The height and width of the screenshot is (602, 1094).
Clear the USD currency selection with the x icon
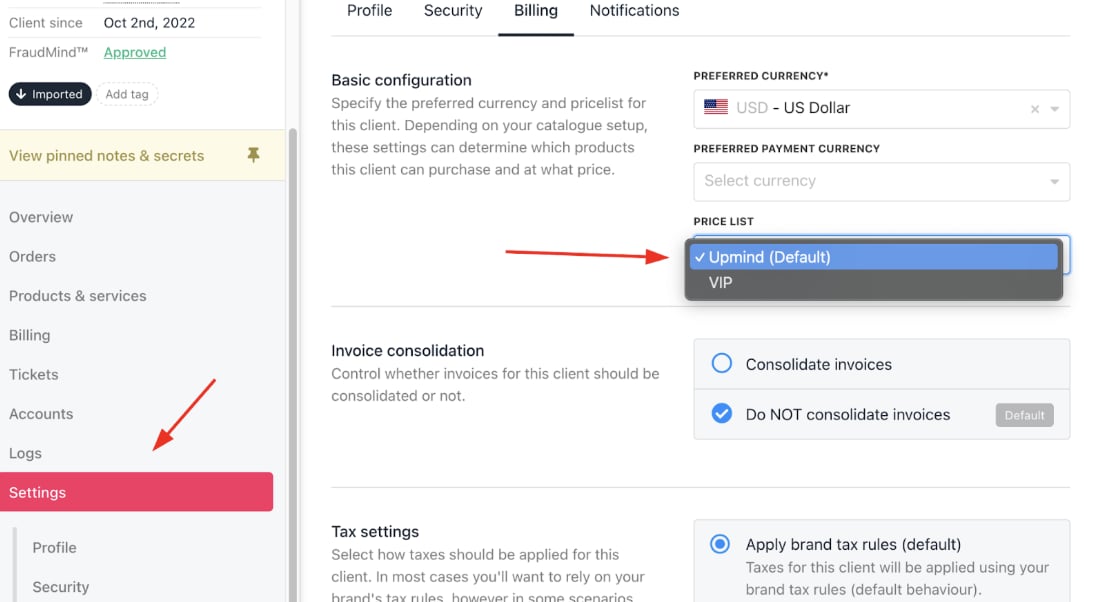(x=1035, y=109)
